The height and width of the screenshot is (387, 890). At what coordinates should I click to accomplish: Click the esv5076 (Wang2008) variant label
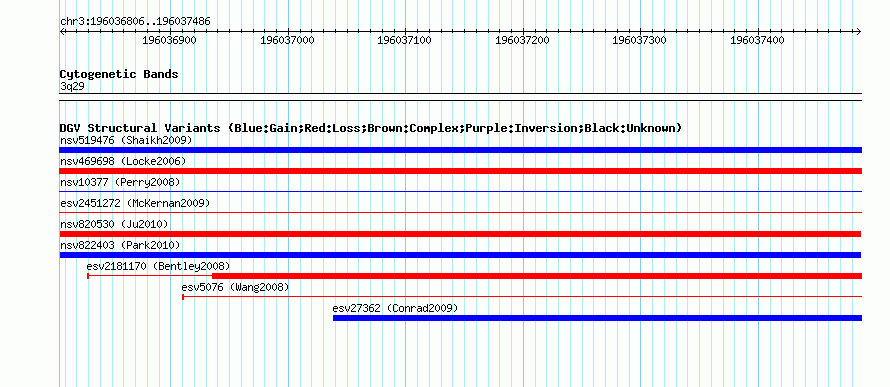coord(236,287)
